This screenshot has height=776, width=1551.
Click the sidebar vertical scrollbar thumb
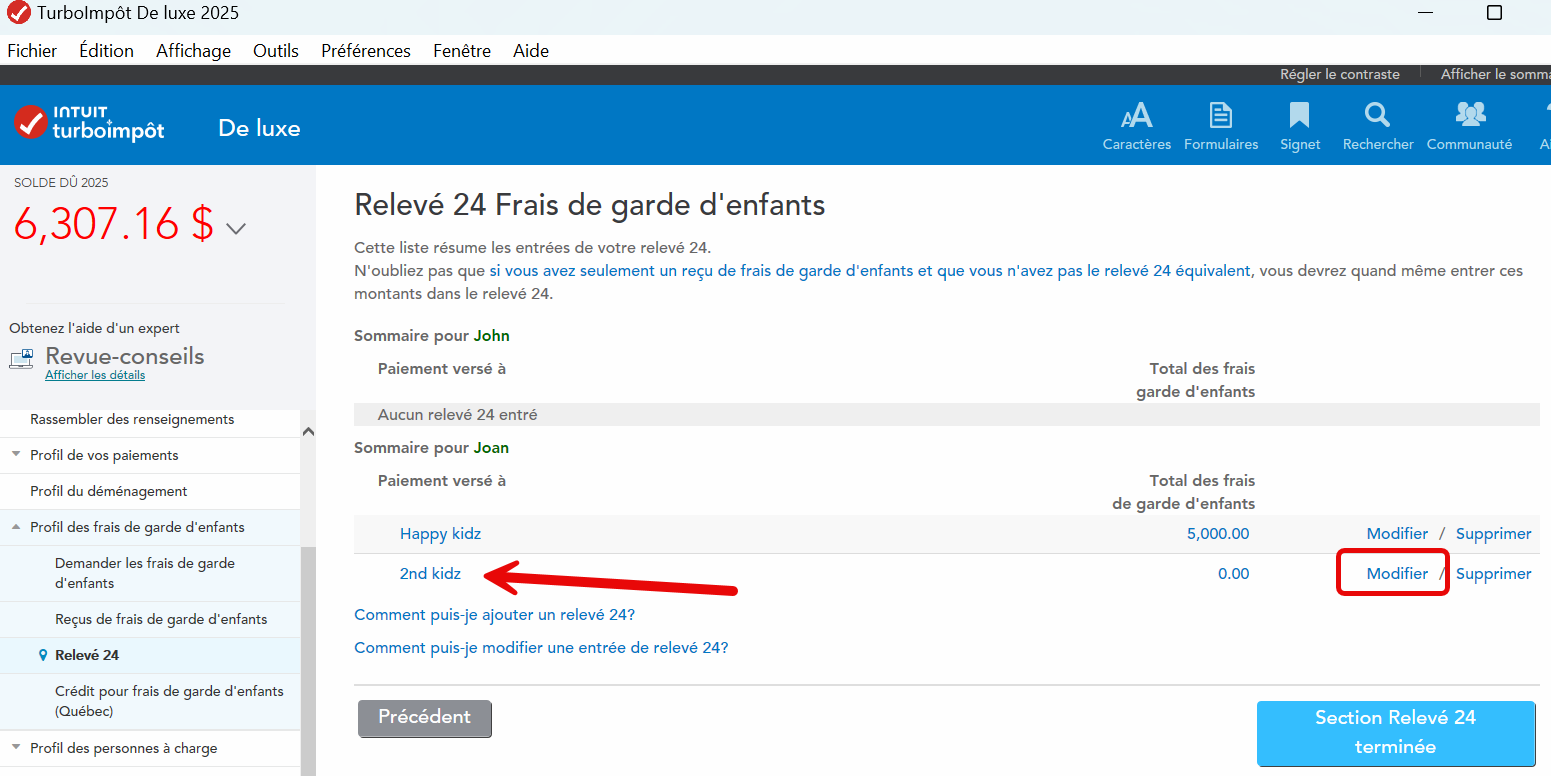tap(308, 660)
